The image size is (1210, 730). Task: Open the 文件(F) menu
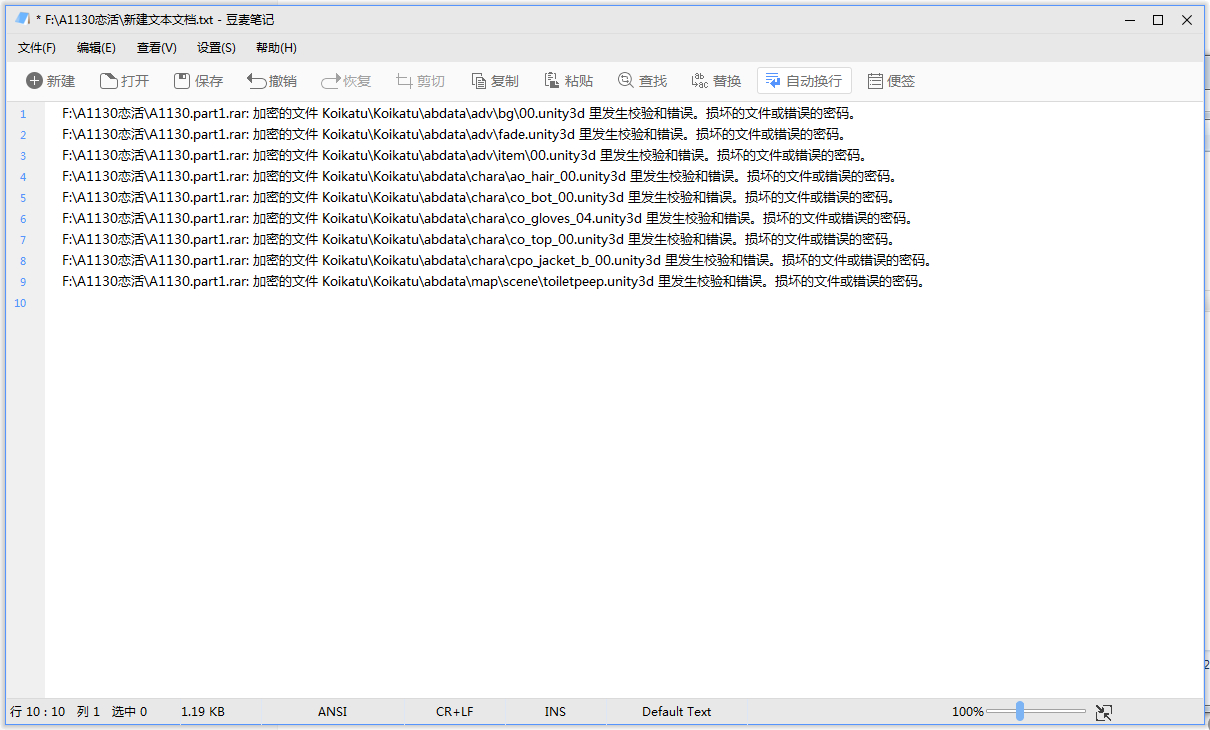(37, 48)
